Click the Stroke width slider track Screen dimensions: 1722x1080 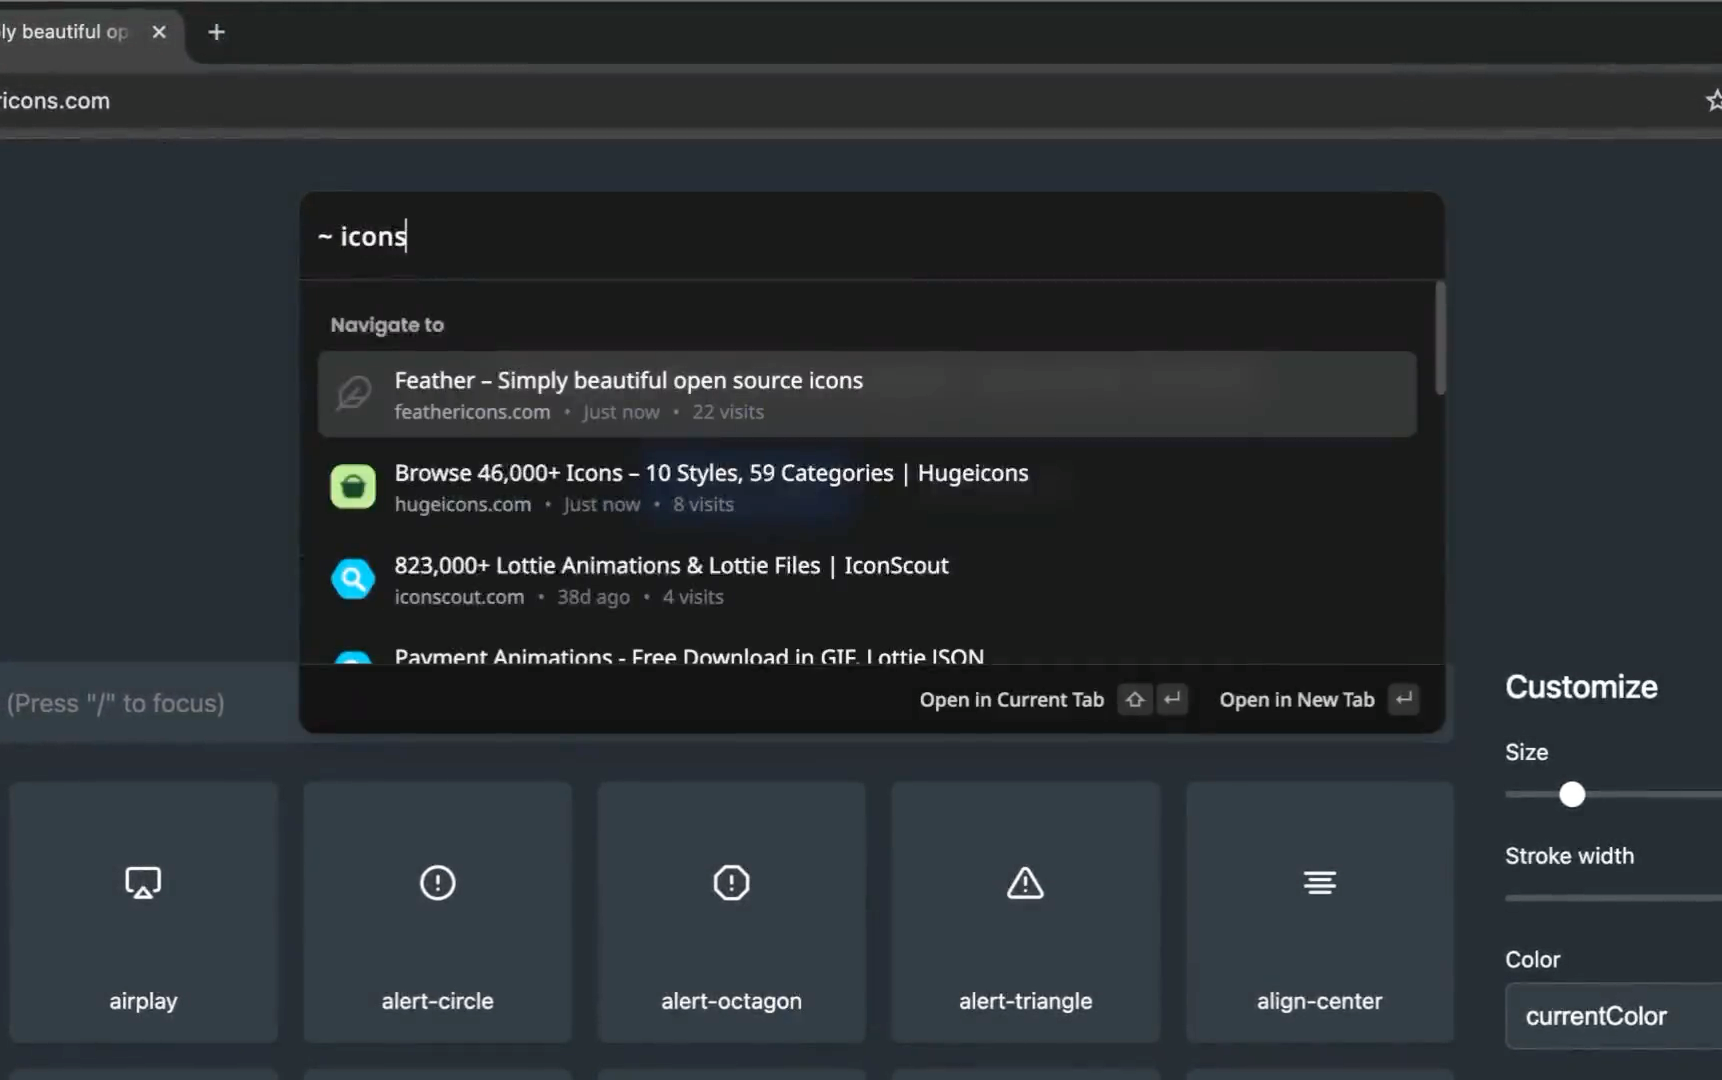coord(1612,898)
